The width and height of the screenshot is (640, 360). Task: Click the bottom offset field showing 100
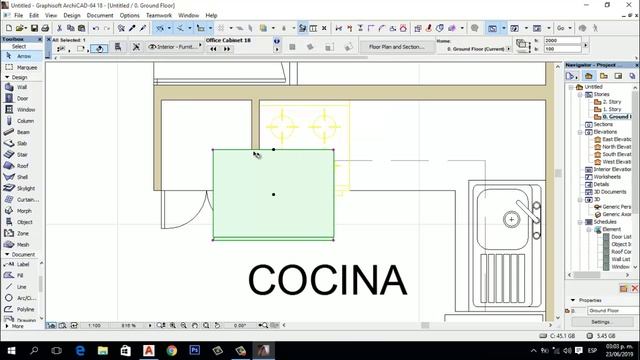pos(562,49)
